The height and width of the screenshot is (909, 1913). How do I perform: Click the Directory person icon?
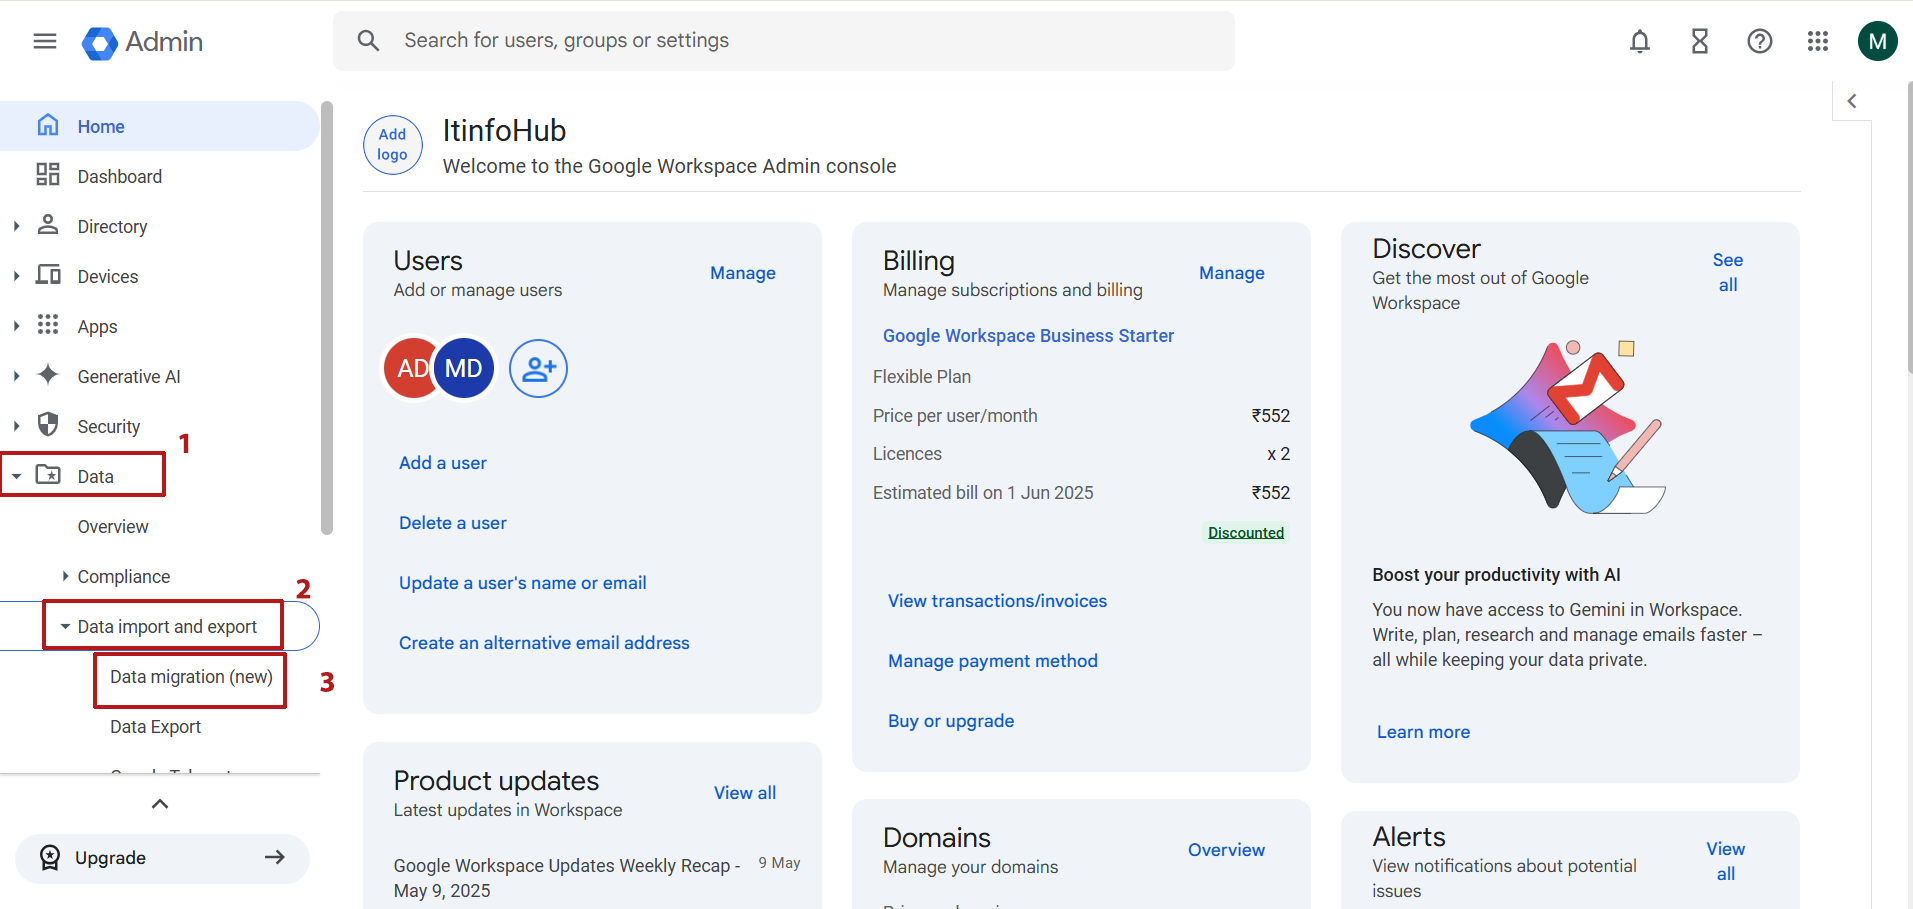coord(48,225)
